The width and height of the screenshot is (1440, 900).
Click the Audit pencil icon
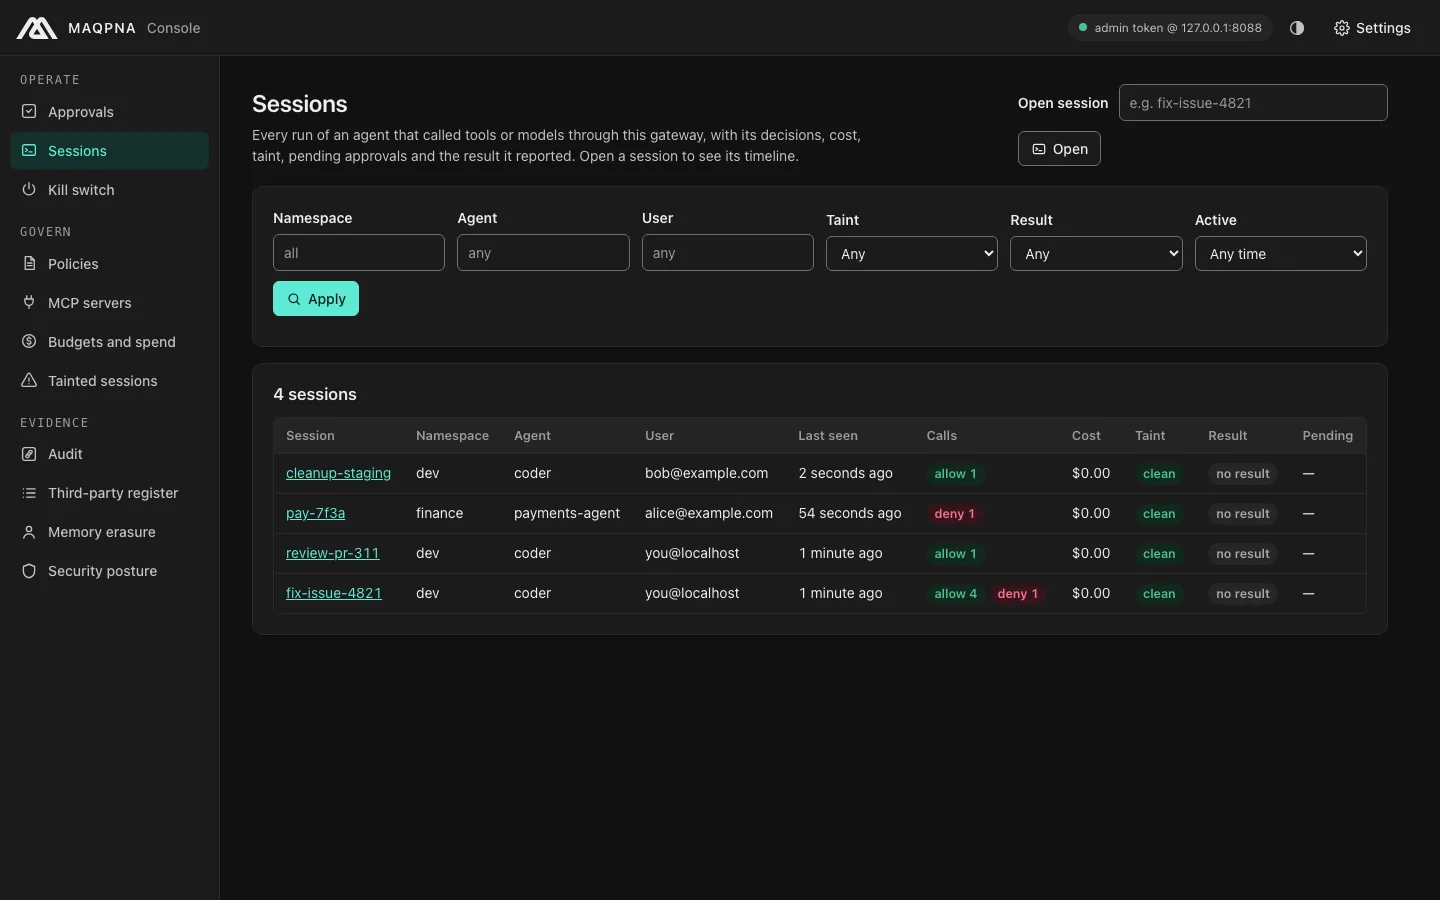coord(29,454)
